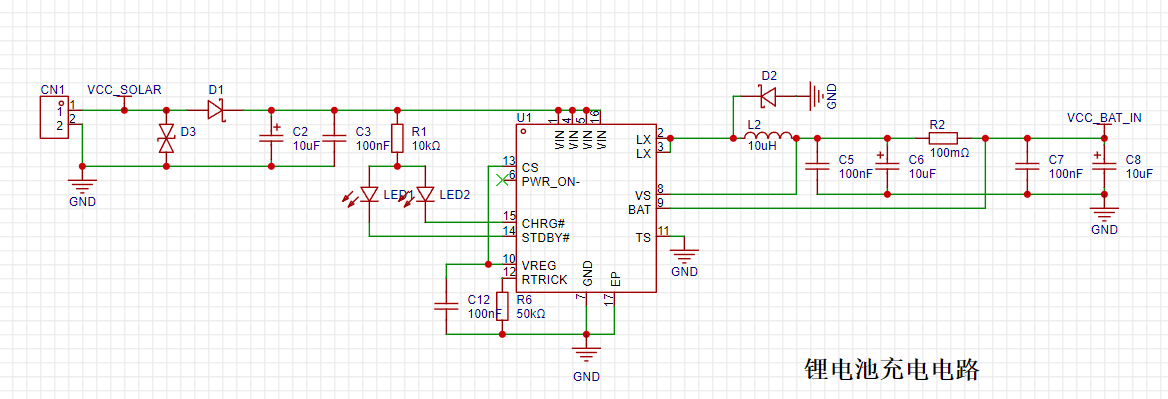Click the R6 50kΩ resistor symbol
1168x399 pixels.
[x=502, y=306]
